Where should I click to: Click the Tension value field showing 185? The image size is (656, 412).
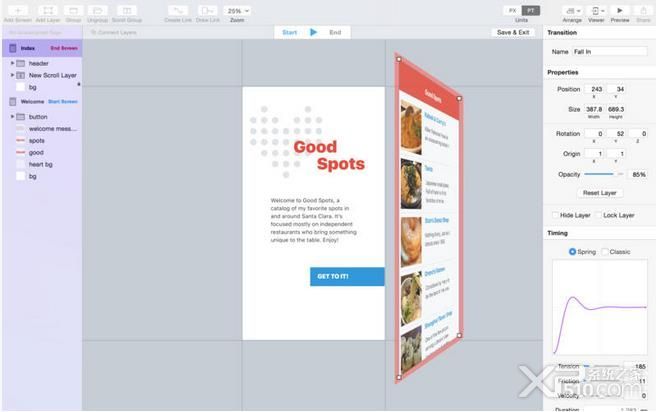click(x=636, y=366)
